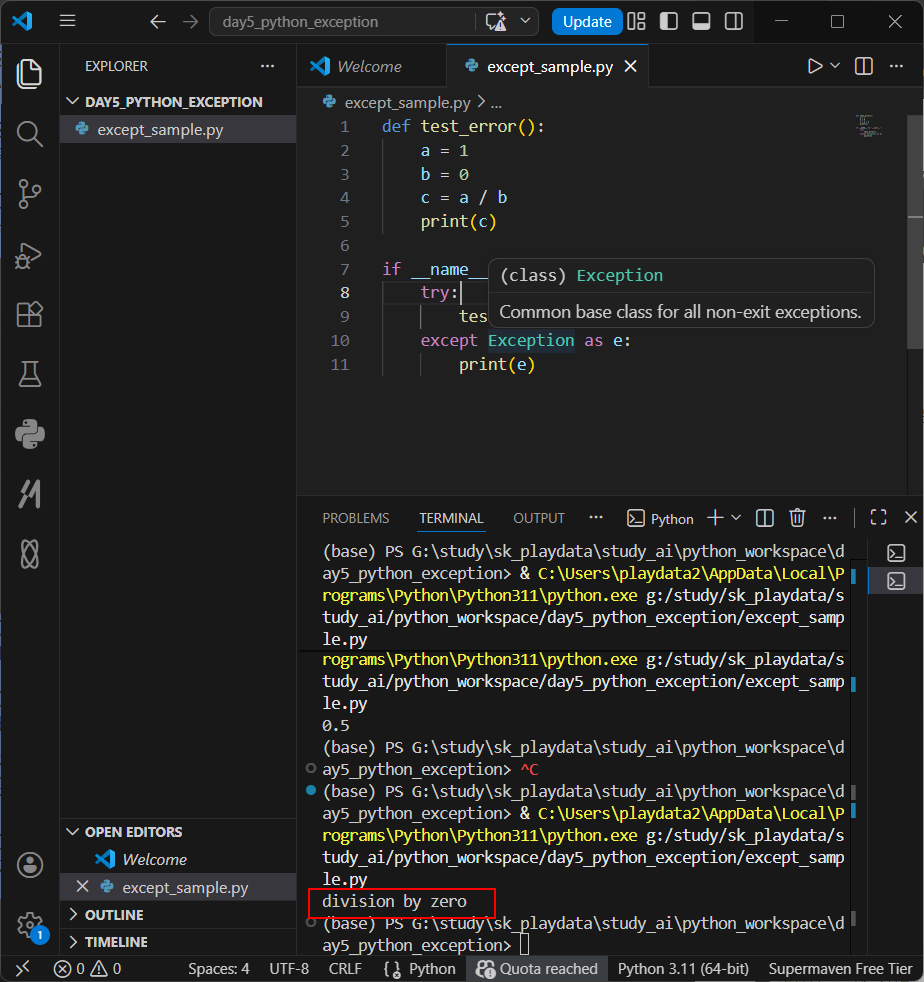Viewport: 924px width, 982px height.
Task: Show errors and warnings in status bar
Action: tap(88, 969)
